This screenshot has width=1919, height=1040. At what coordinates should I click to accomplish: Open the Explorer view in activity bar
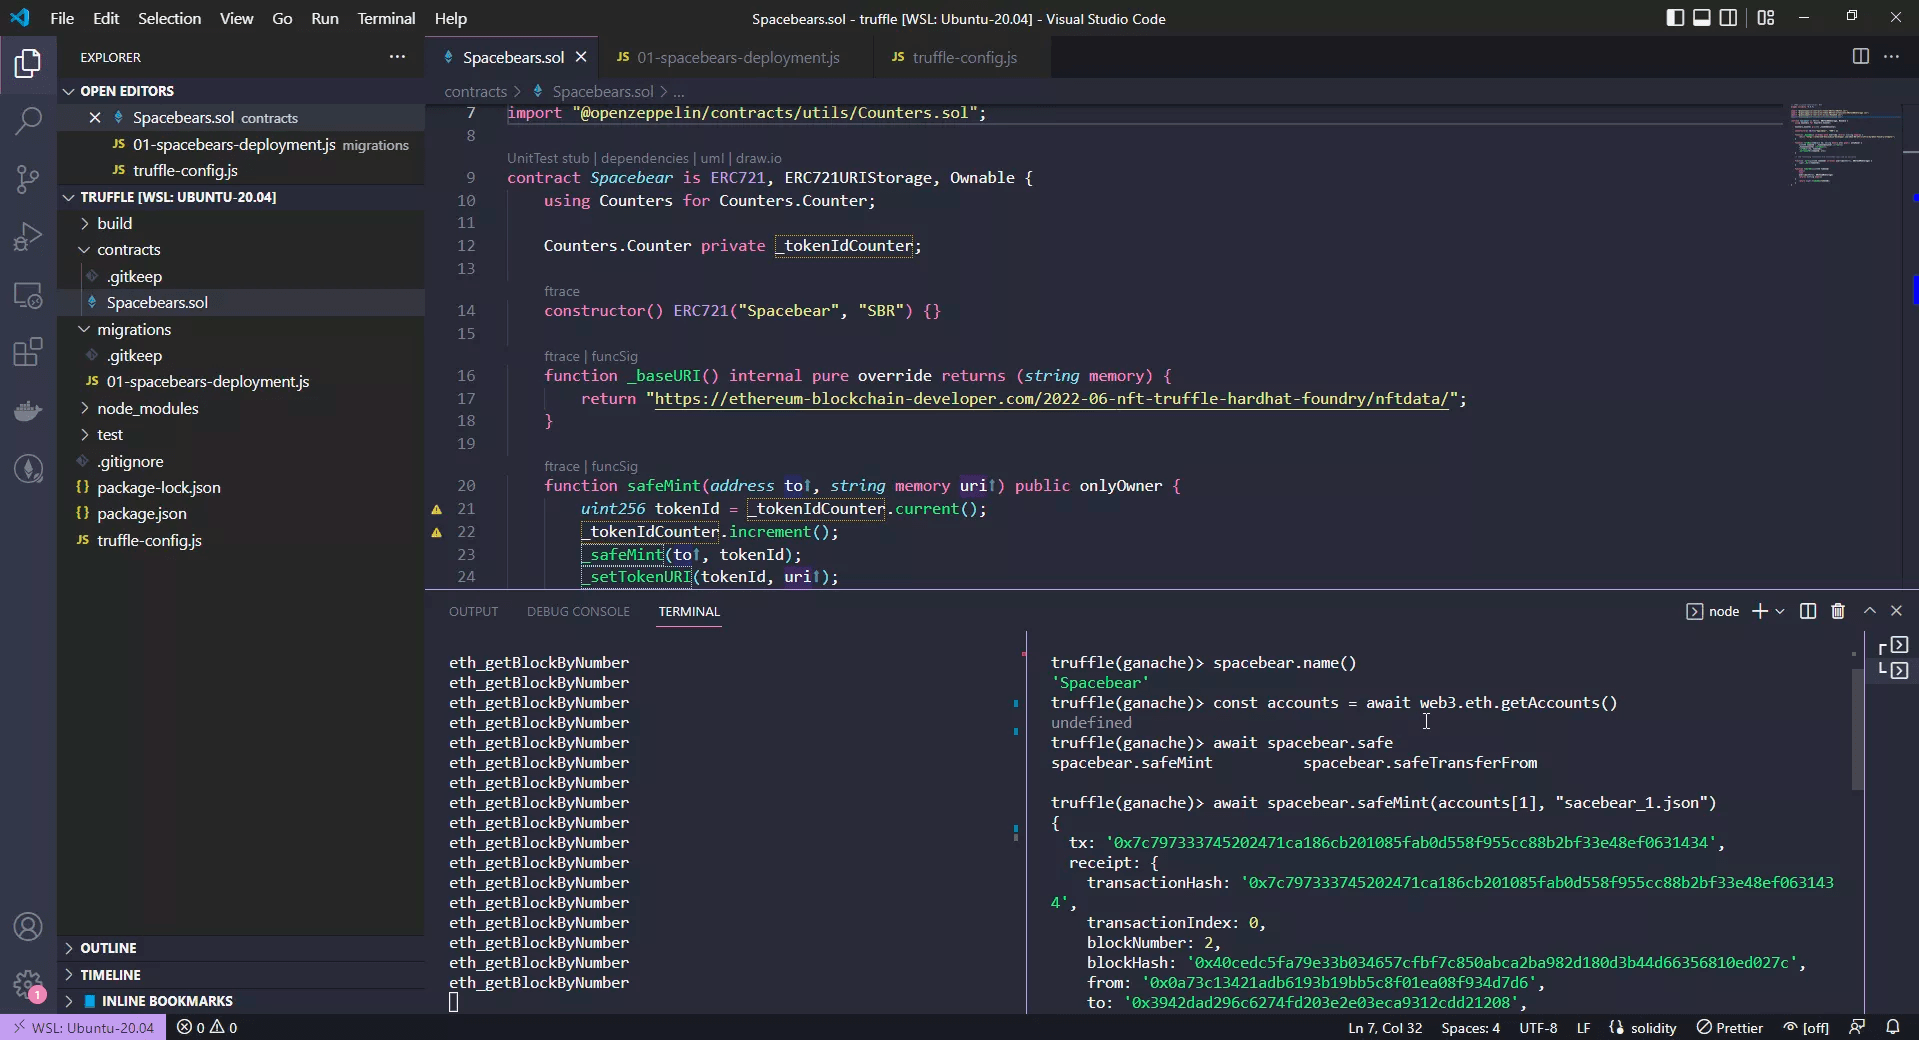click(28, 64)
